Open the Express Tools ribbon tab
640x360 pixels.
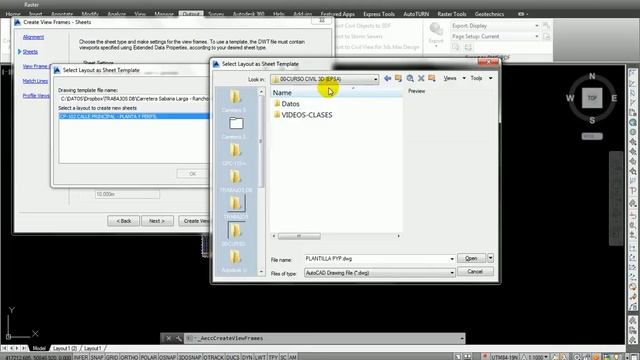click(x=379, y=14)
